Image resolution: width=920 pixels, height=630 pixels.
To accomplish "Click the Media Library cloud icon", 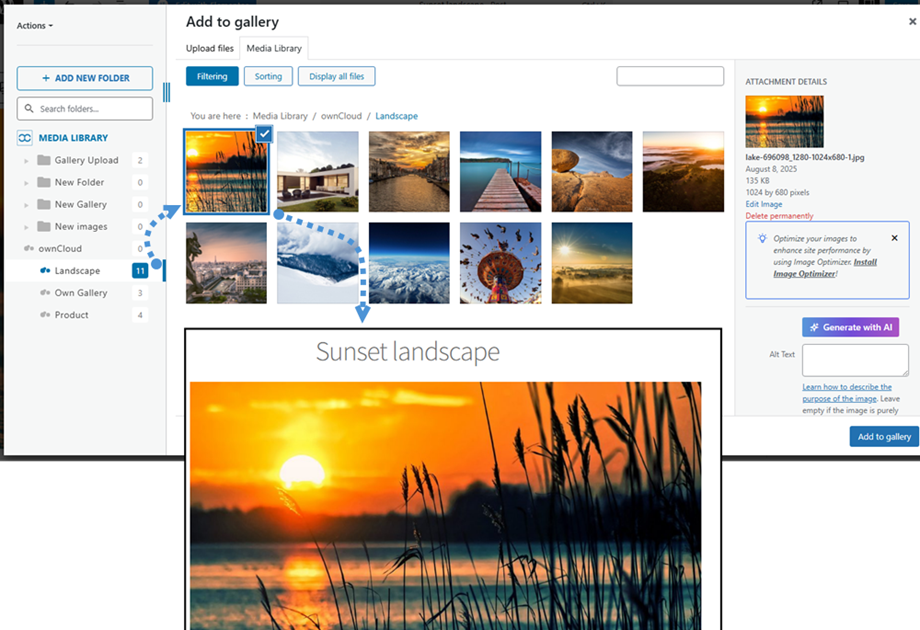I will (x=25, y=138).
